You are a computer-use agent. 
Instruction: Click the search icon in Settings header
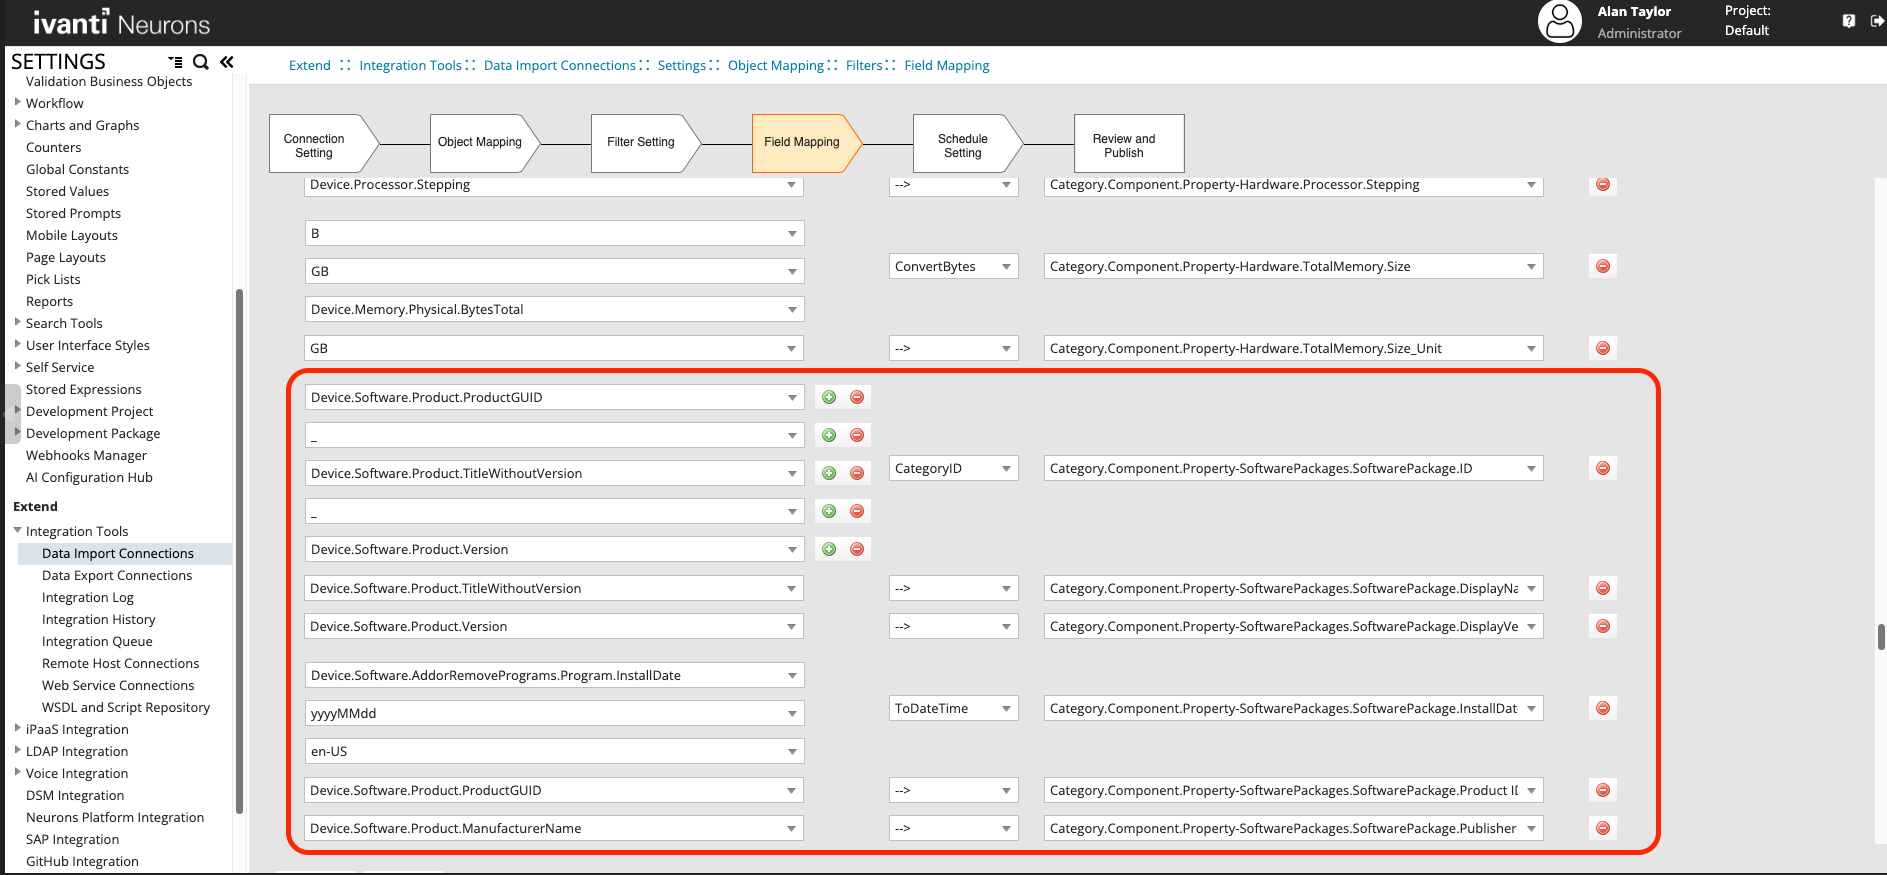click(x=201, y=62)
